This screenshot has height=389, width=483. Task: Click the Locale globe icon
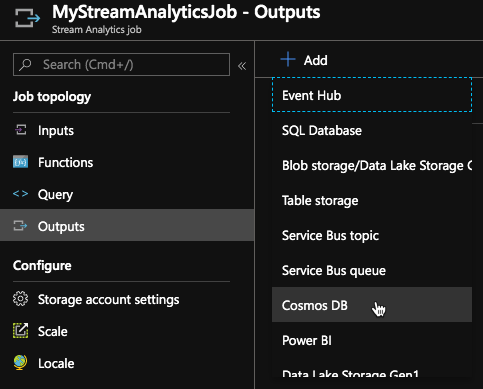(x=20, y=362)
